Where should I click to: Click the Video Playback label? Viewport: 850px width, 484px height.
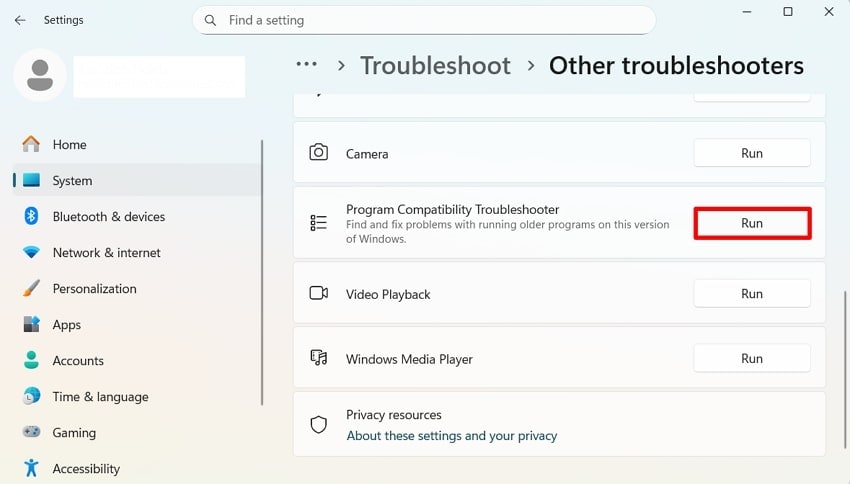point(388,294)
